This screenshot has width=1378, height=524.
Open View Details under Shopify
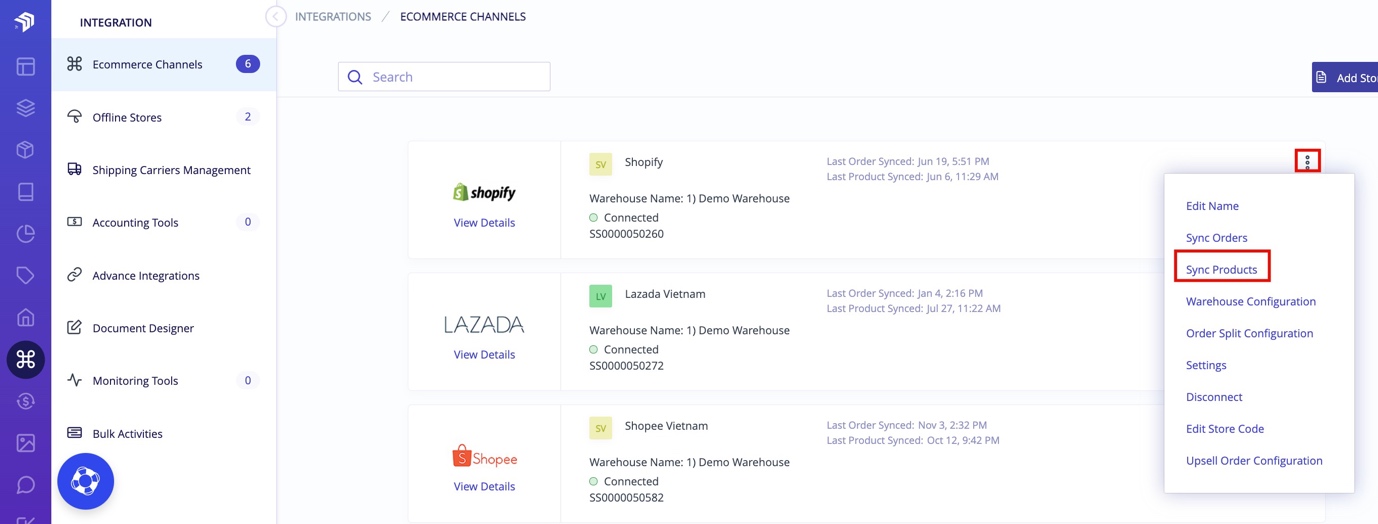[484, 223]
